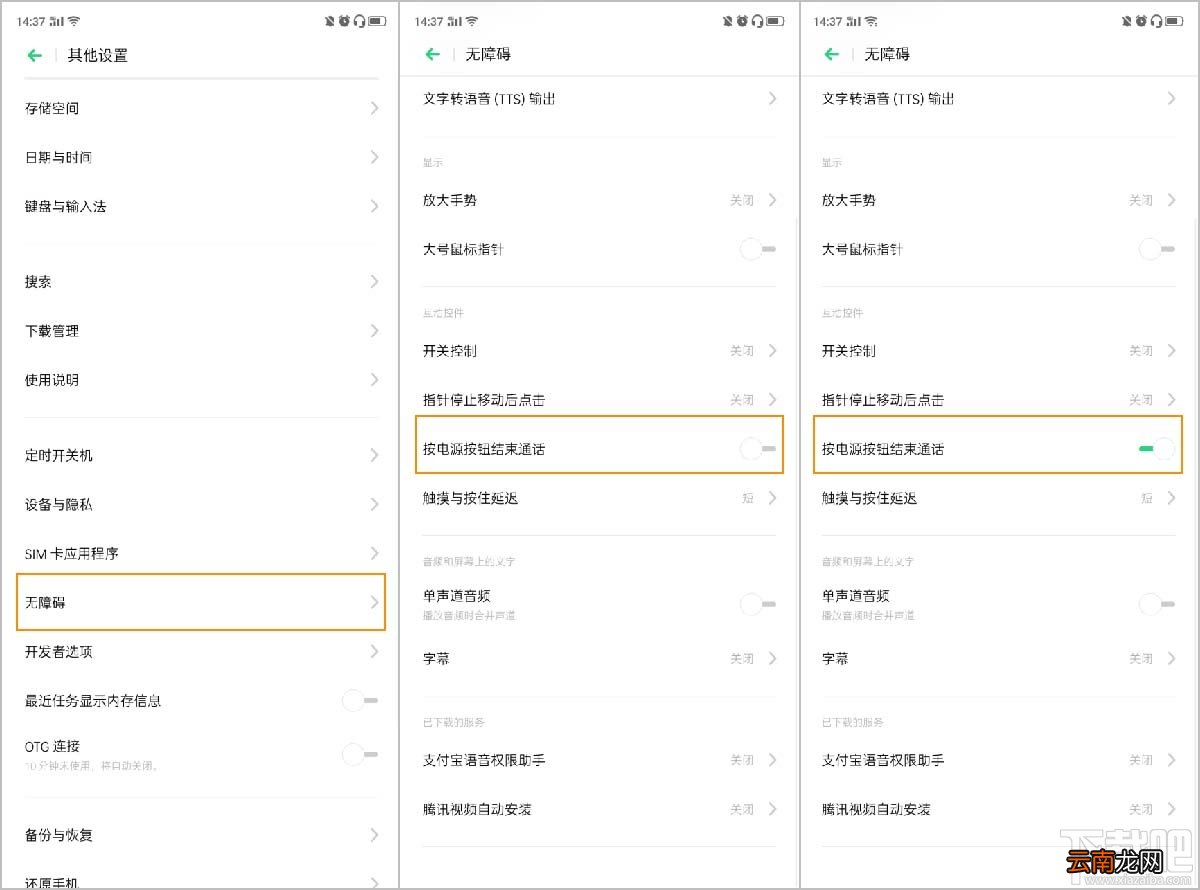Open 放大手势 on middle screen

point(599,200)
